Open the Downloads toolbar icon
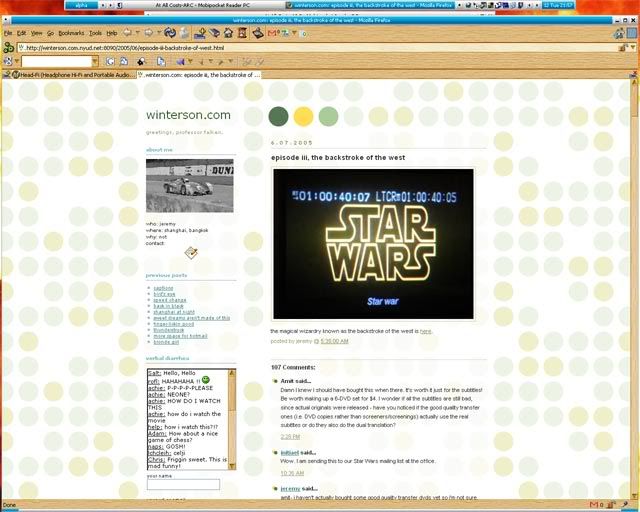 (200, 33)
